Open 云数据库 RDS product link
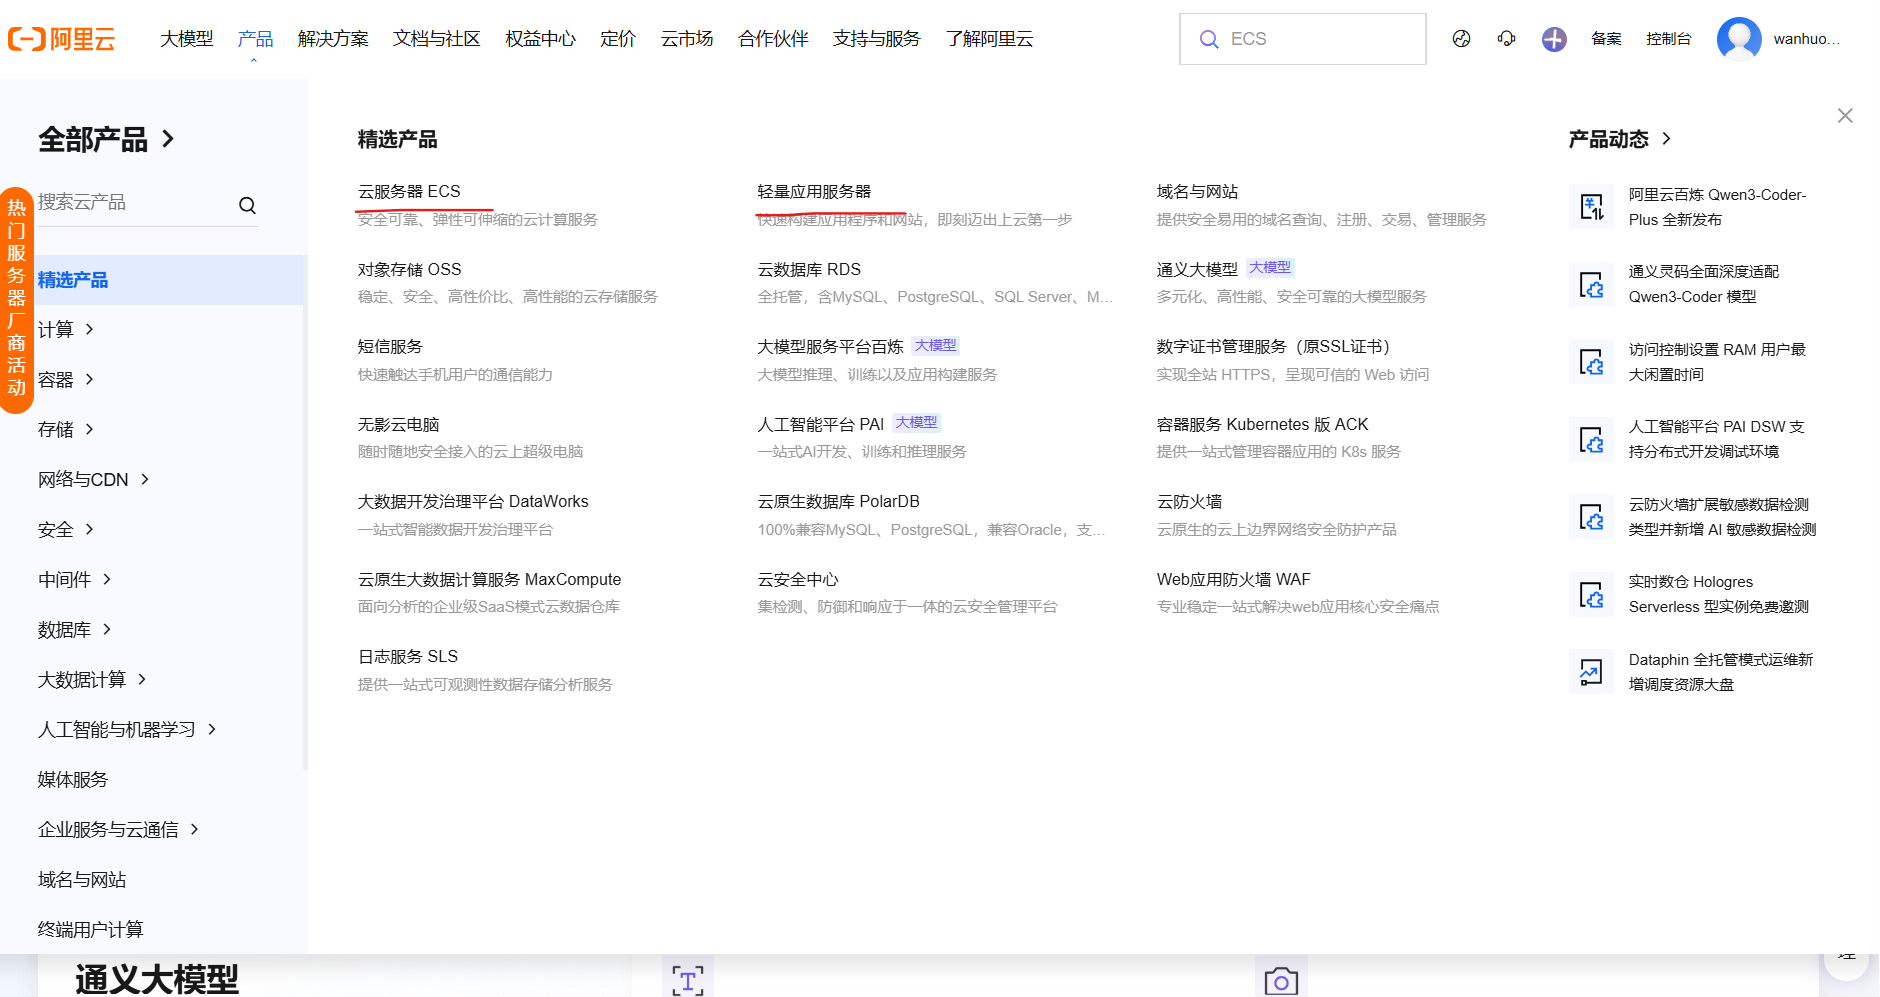Viewport: 1880px width, 997px height. click(x=809, y=269)
